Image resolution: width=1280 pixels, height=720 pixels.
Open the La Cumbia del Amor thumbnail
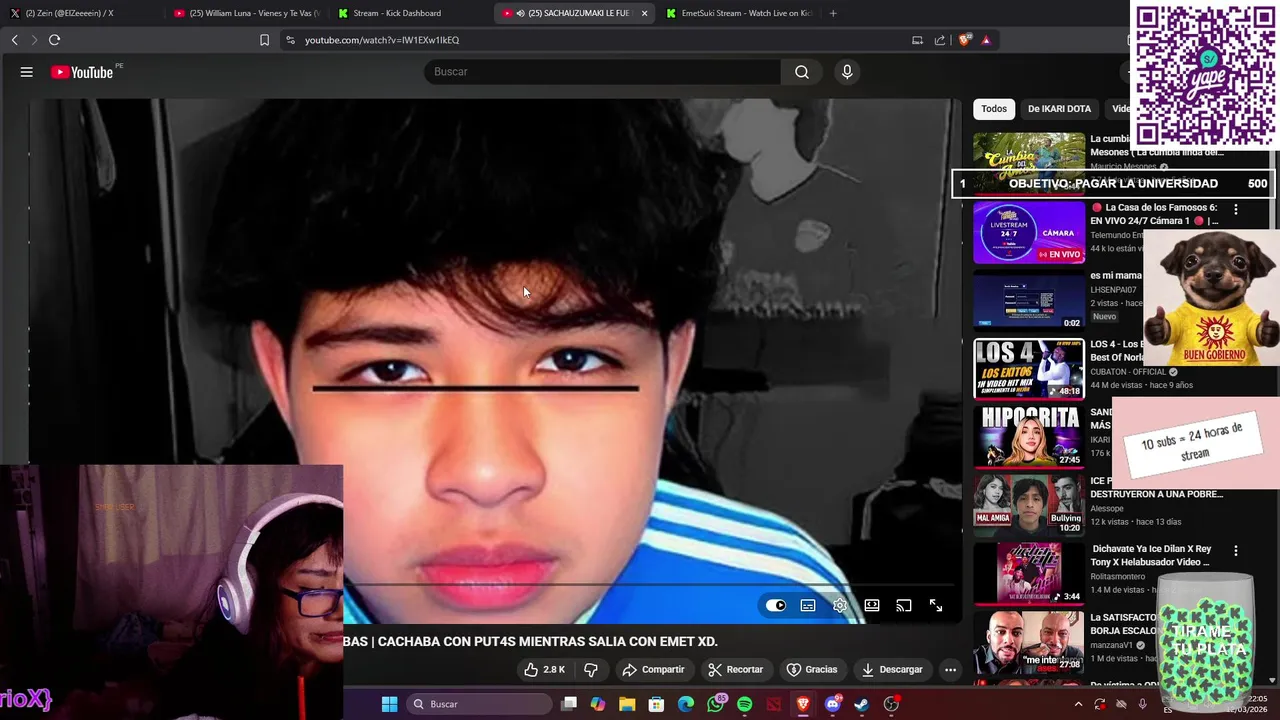(x=1029, y=163)
